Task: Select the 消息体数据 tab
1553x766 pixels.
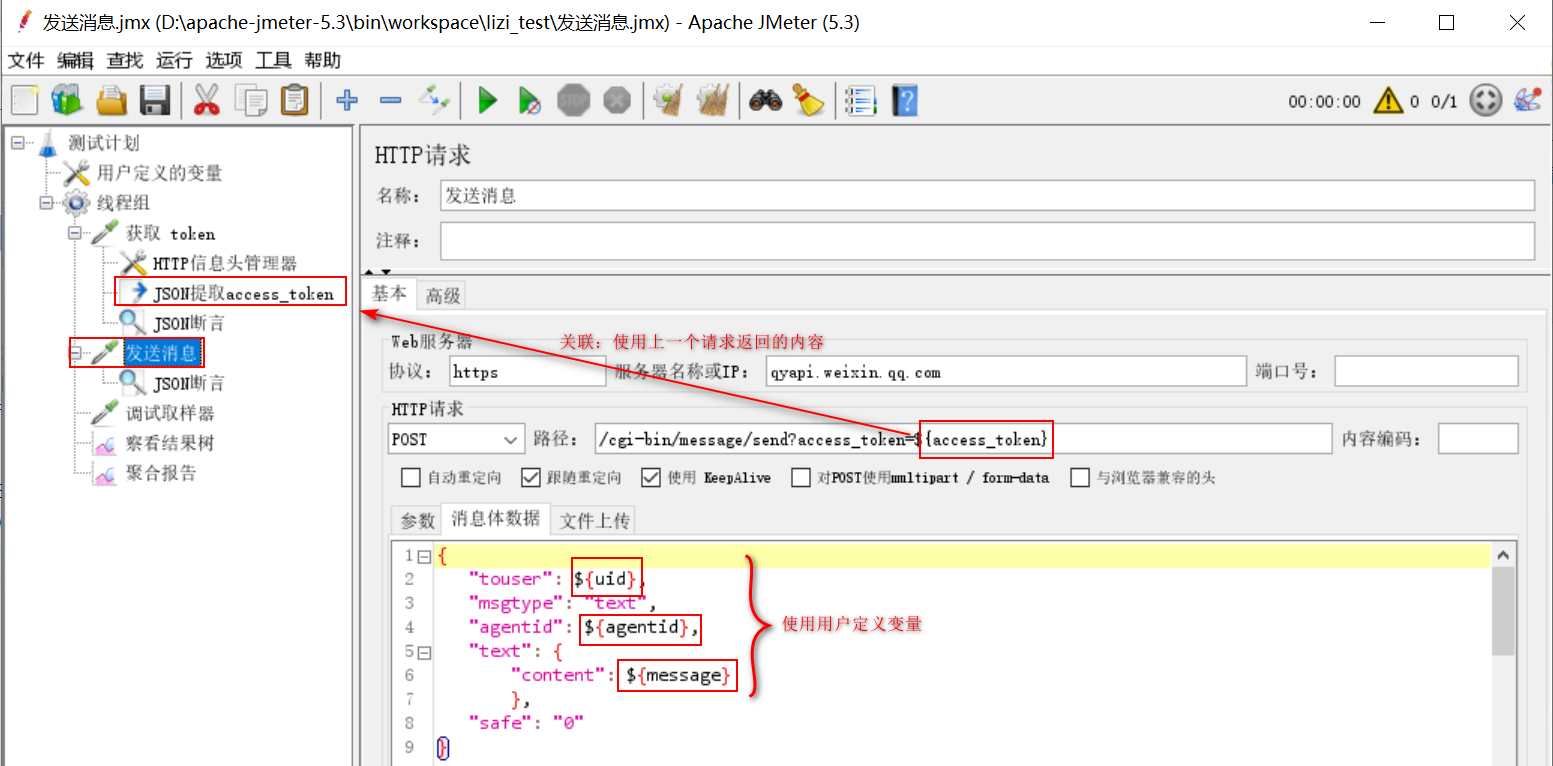Action: click(495, 518)
